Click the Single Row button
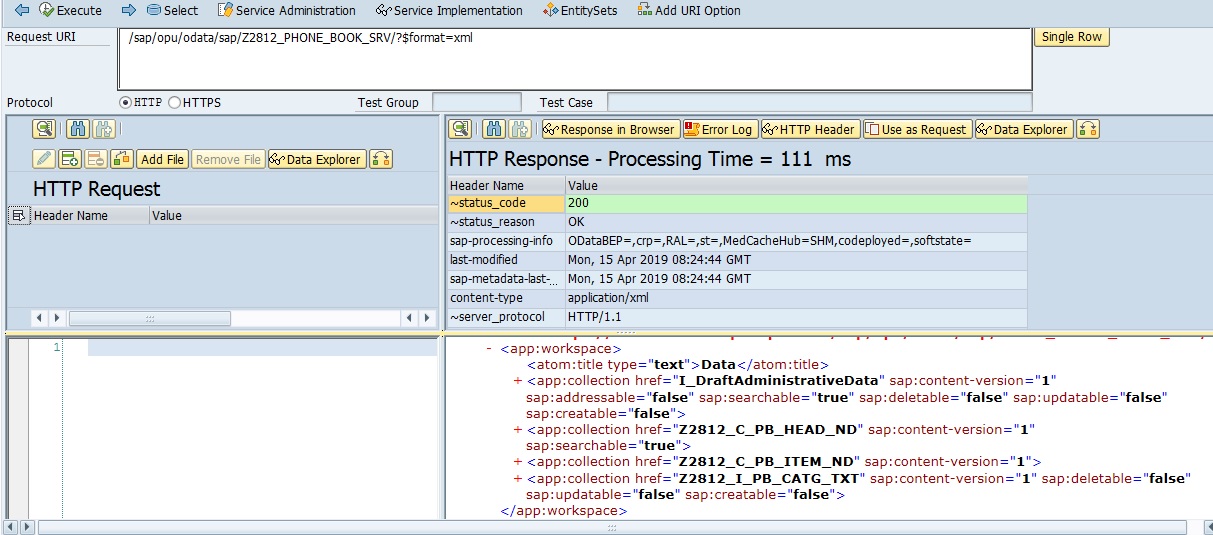 pyautogui.click(x=1072, y=37)
